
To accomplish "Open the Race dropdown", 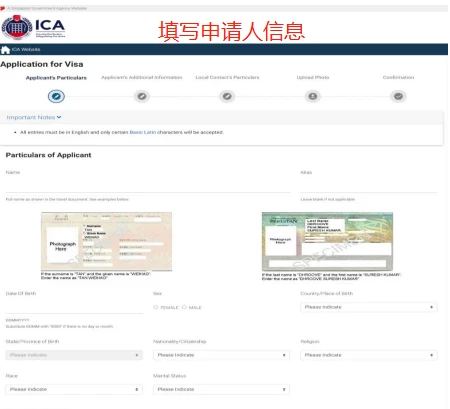I will click(x=74, y=389).
